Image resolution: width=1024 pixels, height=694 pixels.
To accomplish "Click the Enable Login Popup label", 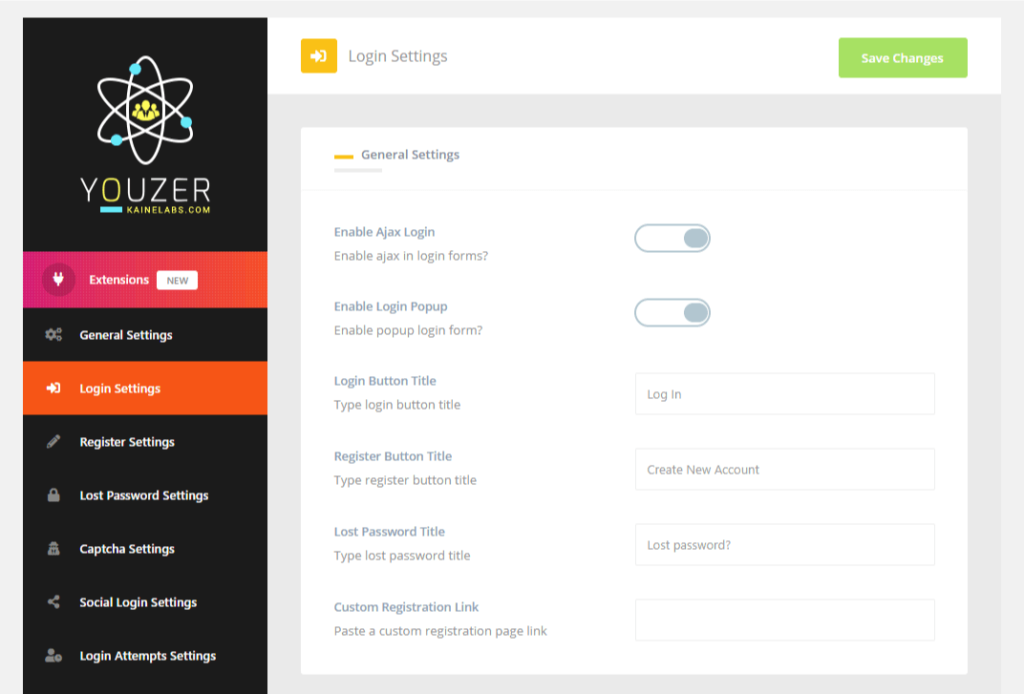I will tap(391, 306).
